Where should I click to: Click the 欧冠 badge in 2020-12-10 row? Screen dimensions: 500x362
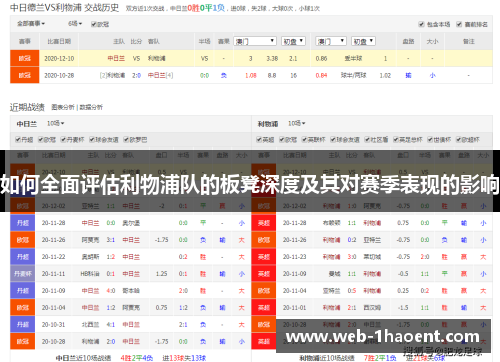point(25,58)
